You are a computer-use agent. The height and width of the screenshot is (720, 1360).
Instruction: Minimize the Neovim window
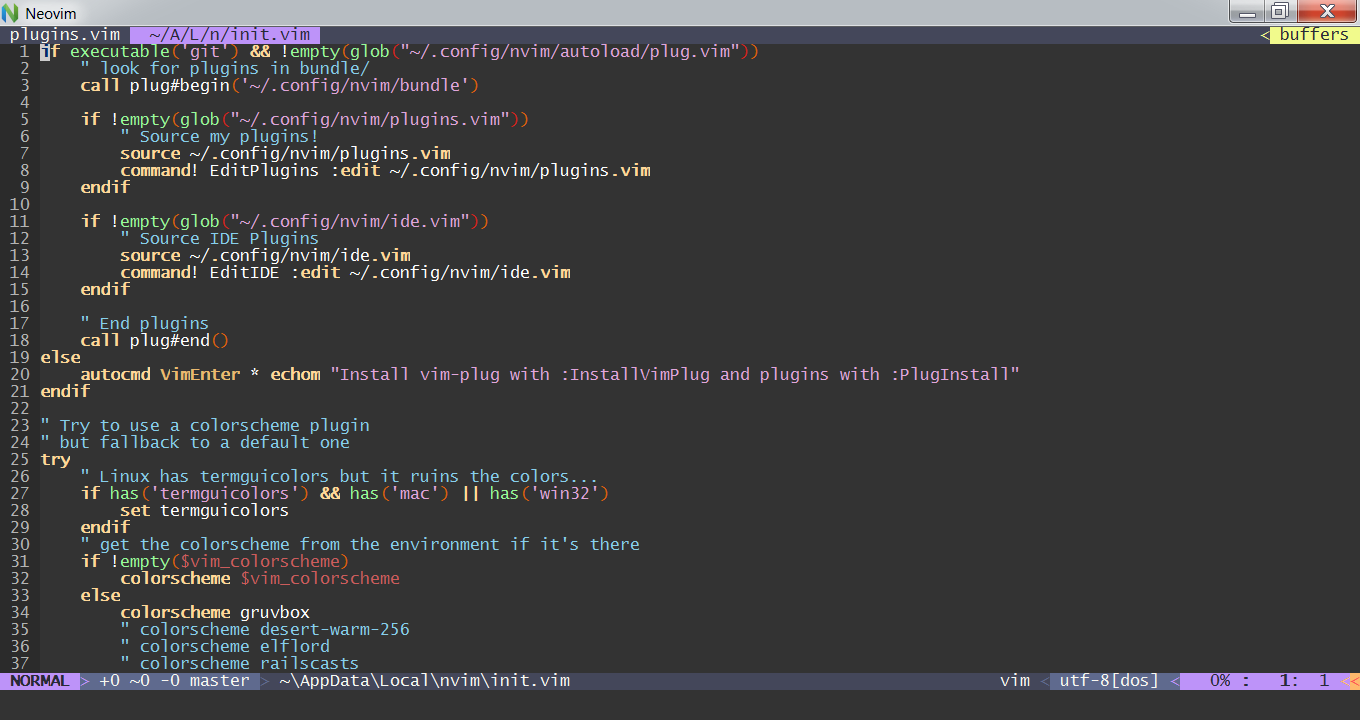(1245, 12)
